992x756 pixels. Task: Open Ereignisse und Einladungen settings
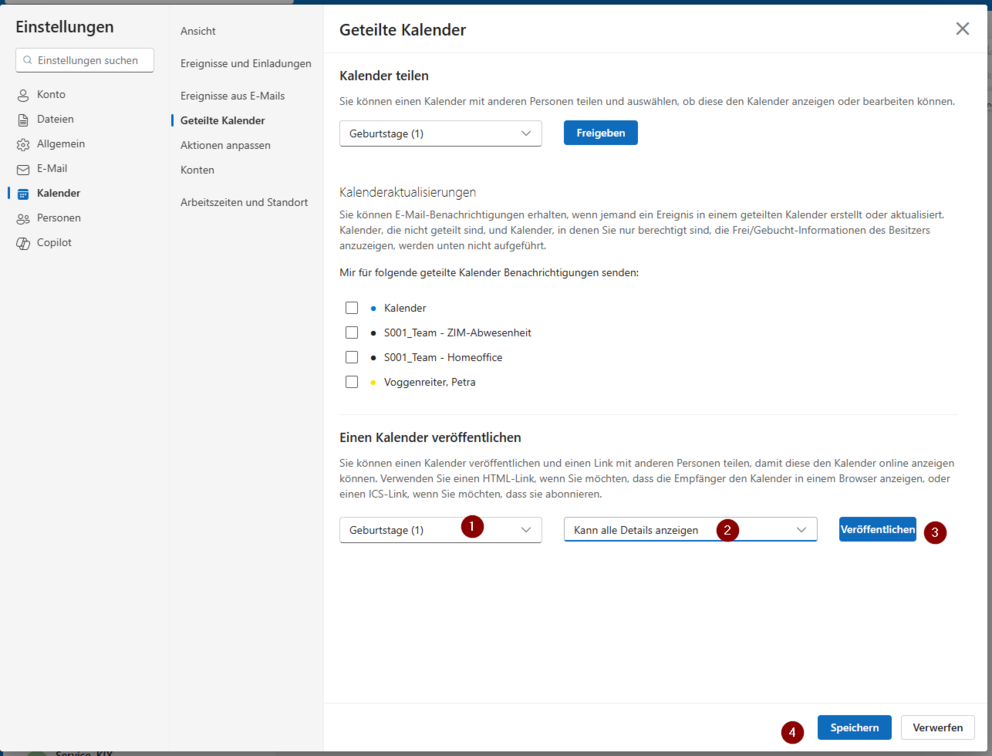[x=246, y=64]
